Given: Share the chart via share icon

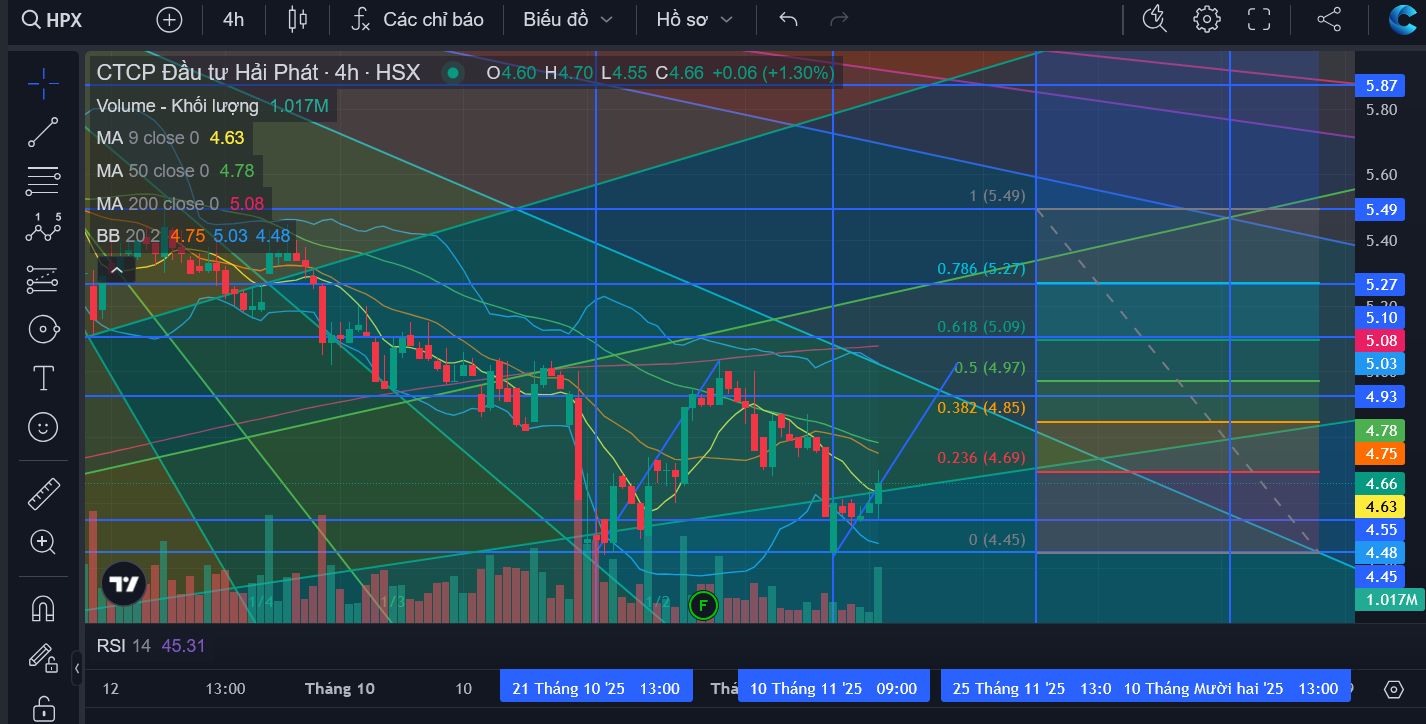Looking at the screenshot, I should (1329, 19).
